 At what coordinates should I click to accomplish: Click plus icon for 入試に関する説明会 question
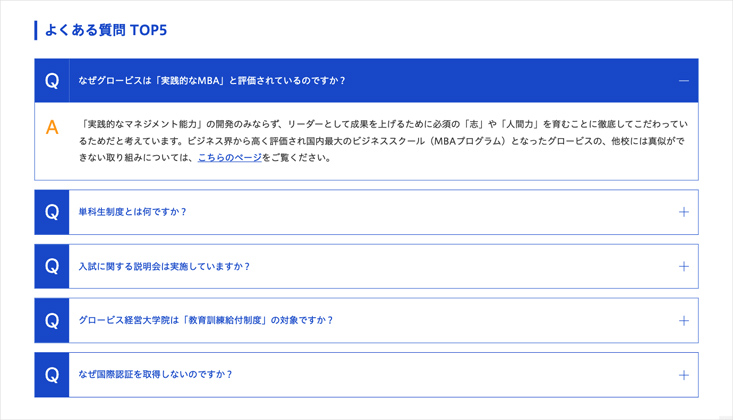point(683,266)
